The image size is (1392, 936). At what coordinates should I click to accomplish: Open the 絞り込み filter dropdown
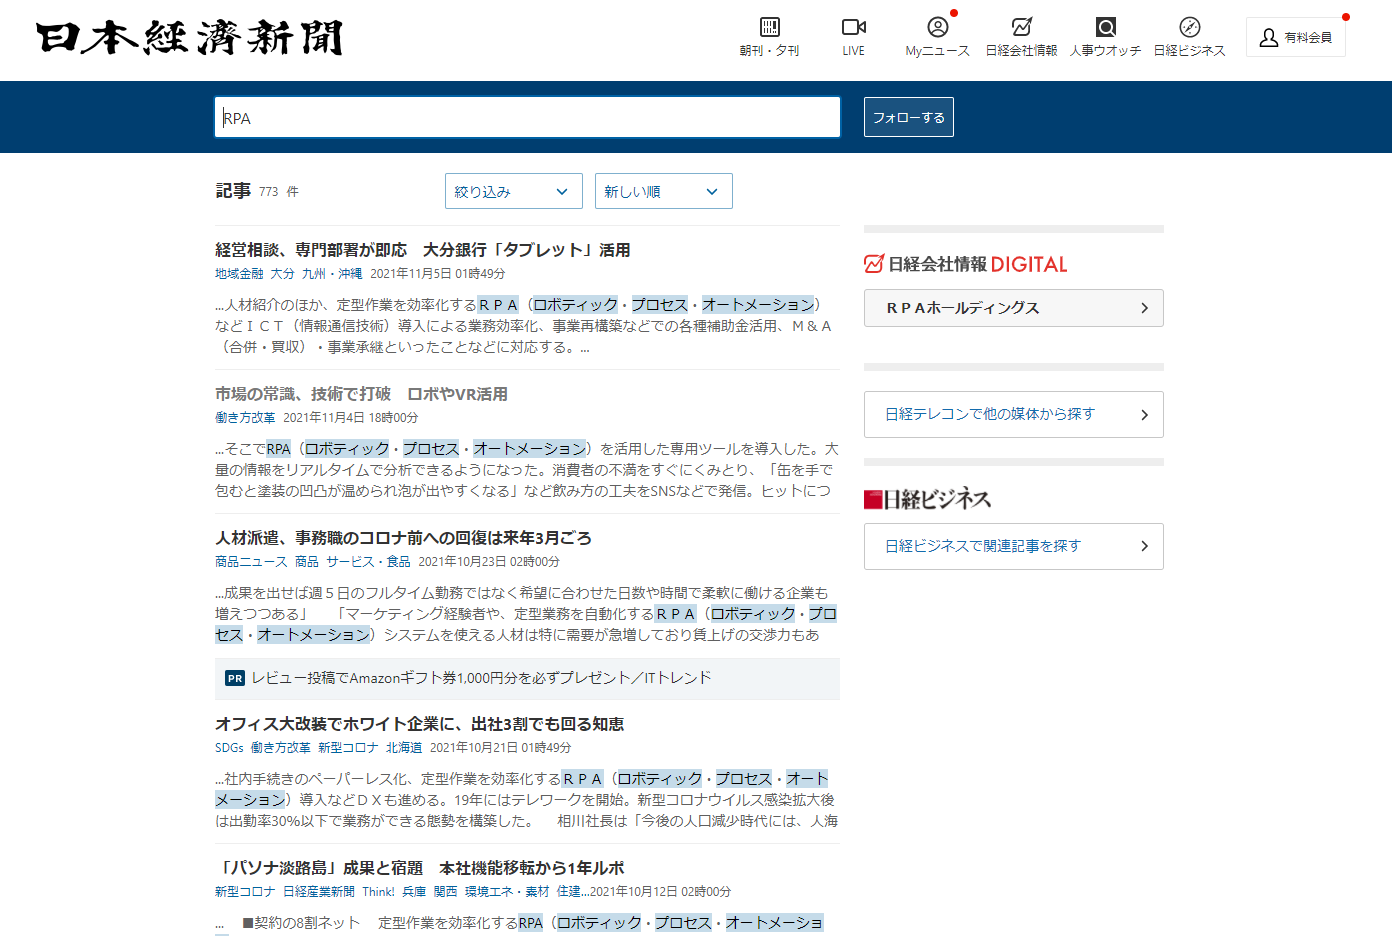pos(514,191)
